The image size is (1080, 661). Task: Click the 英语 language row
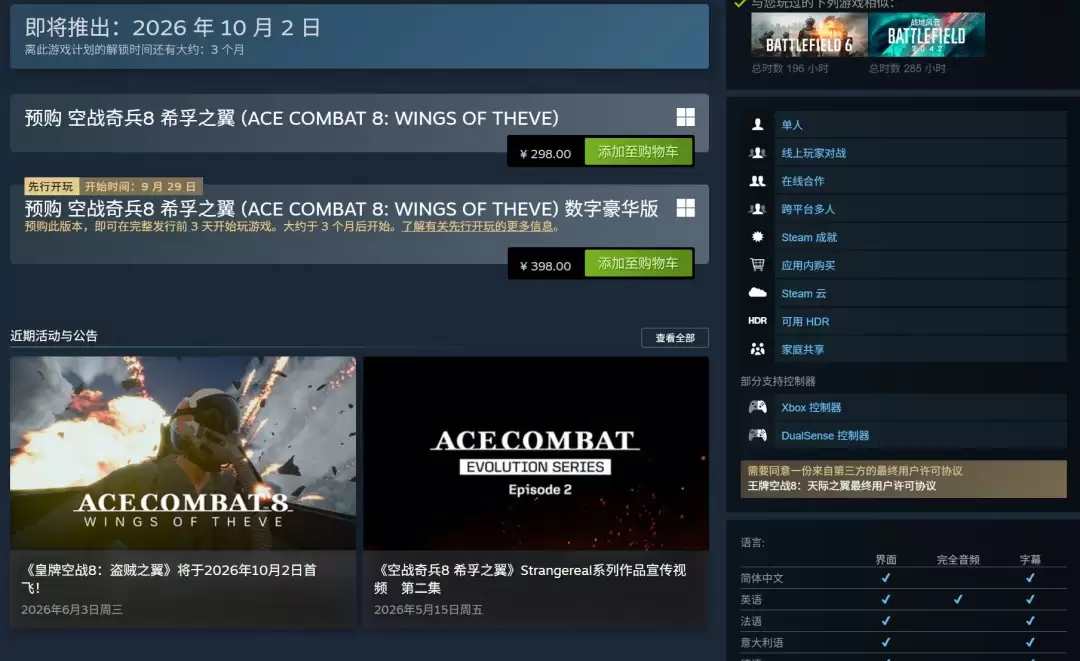(903, 600)
